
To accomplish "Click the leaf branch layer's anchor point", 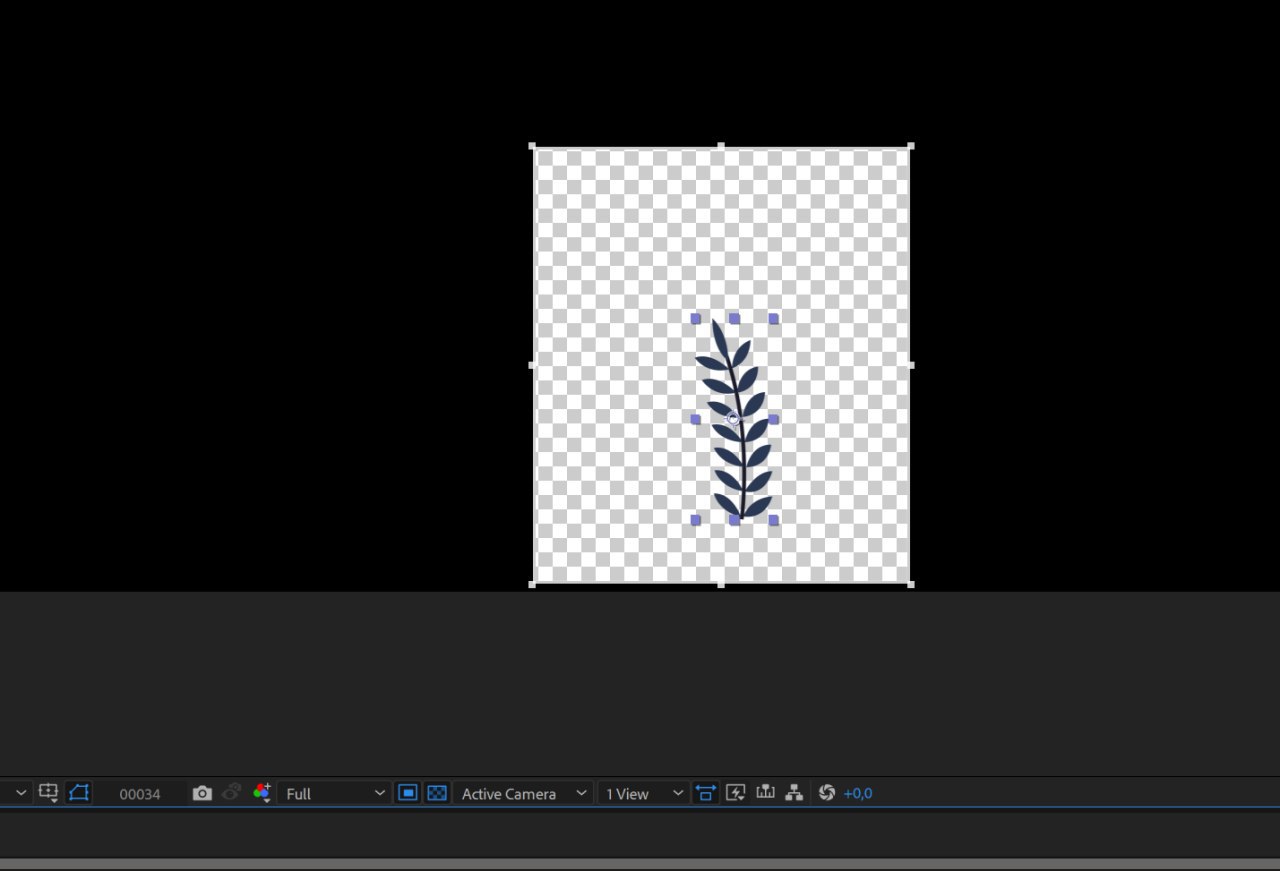I will (x=733, y=419).
